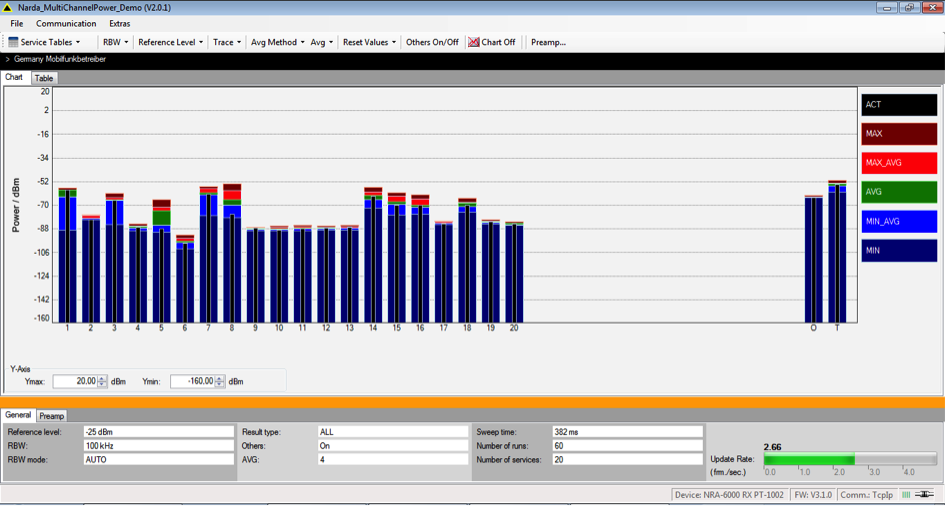Click the AVG value 4 field

(x=393, y=459)
